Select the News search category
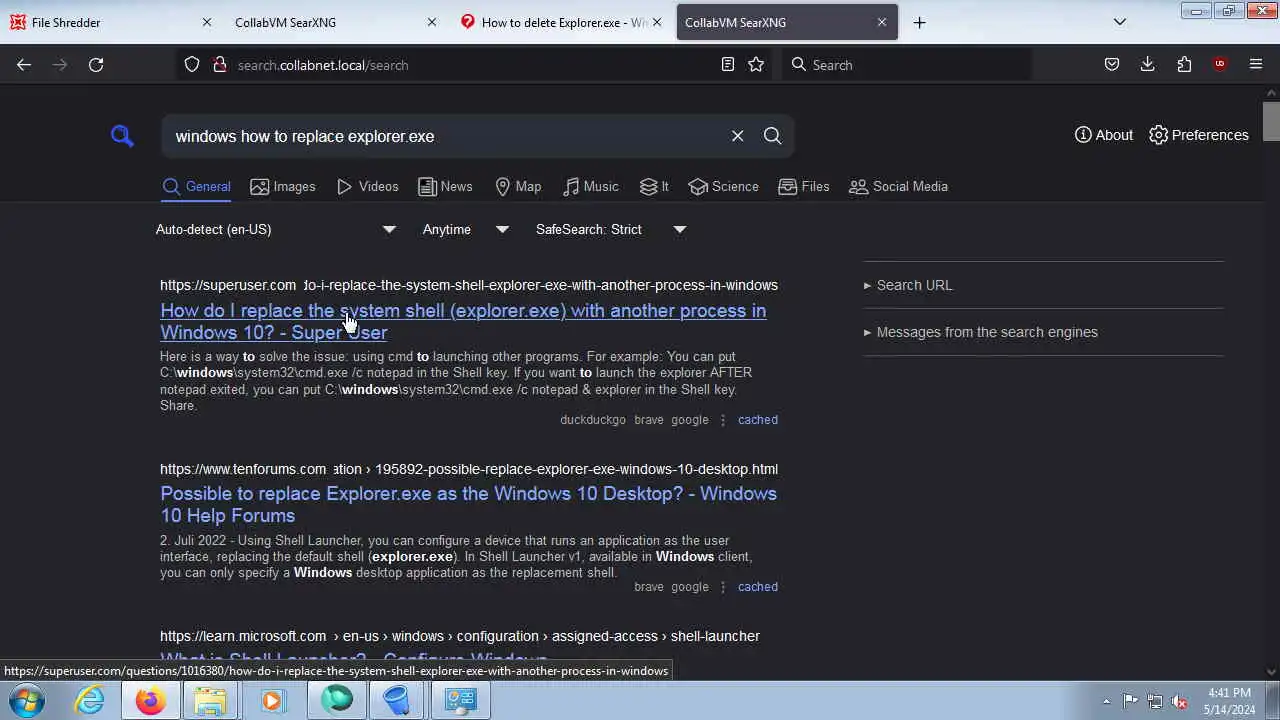The height and width of the screenshot is (720, 1280). [445, 187]
